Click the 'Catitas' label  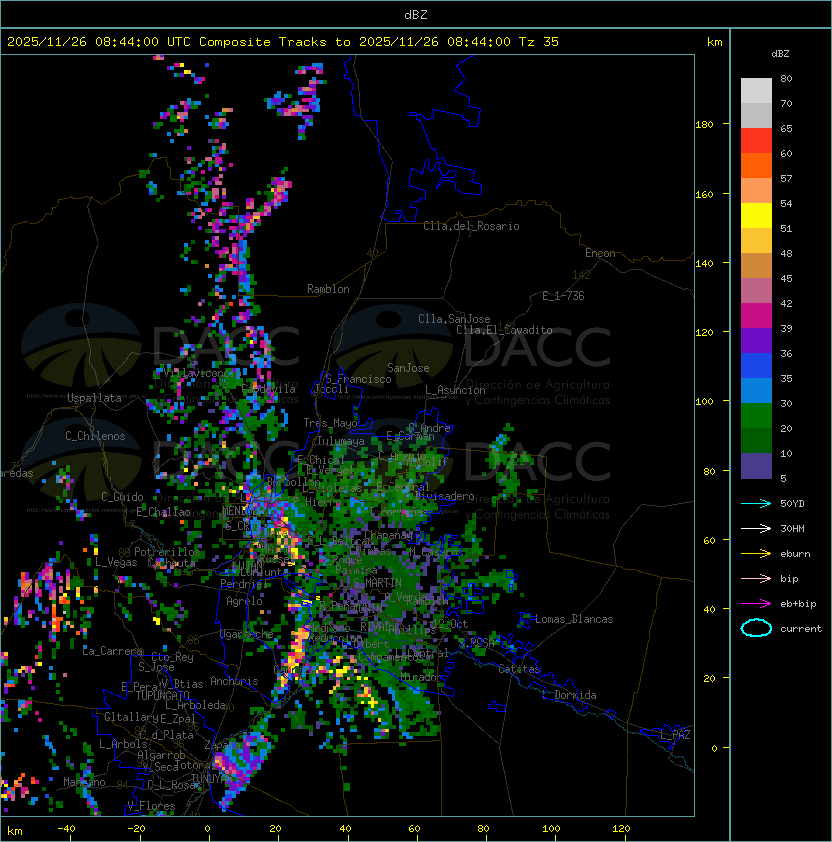(x=519, y=669)
